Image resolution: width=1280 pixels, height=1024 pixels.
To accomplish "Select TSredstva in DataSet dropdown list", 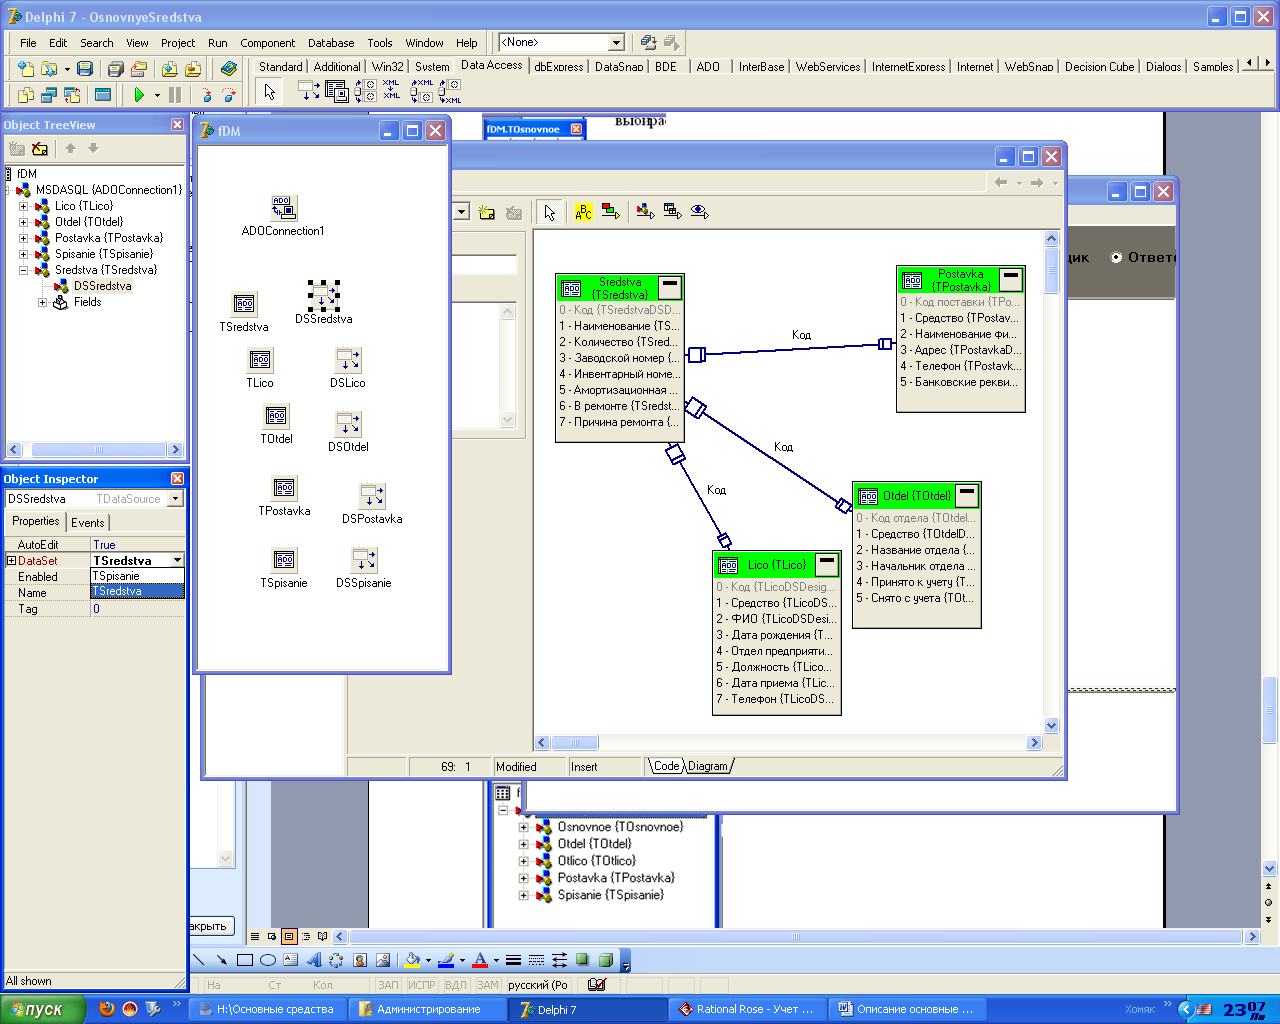I will [137, 591].
